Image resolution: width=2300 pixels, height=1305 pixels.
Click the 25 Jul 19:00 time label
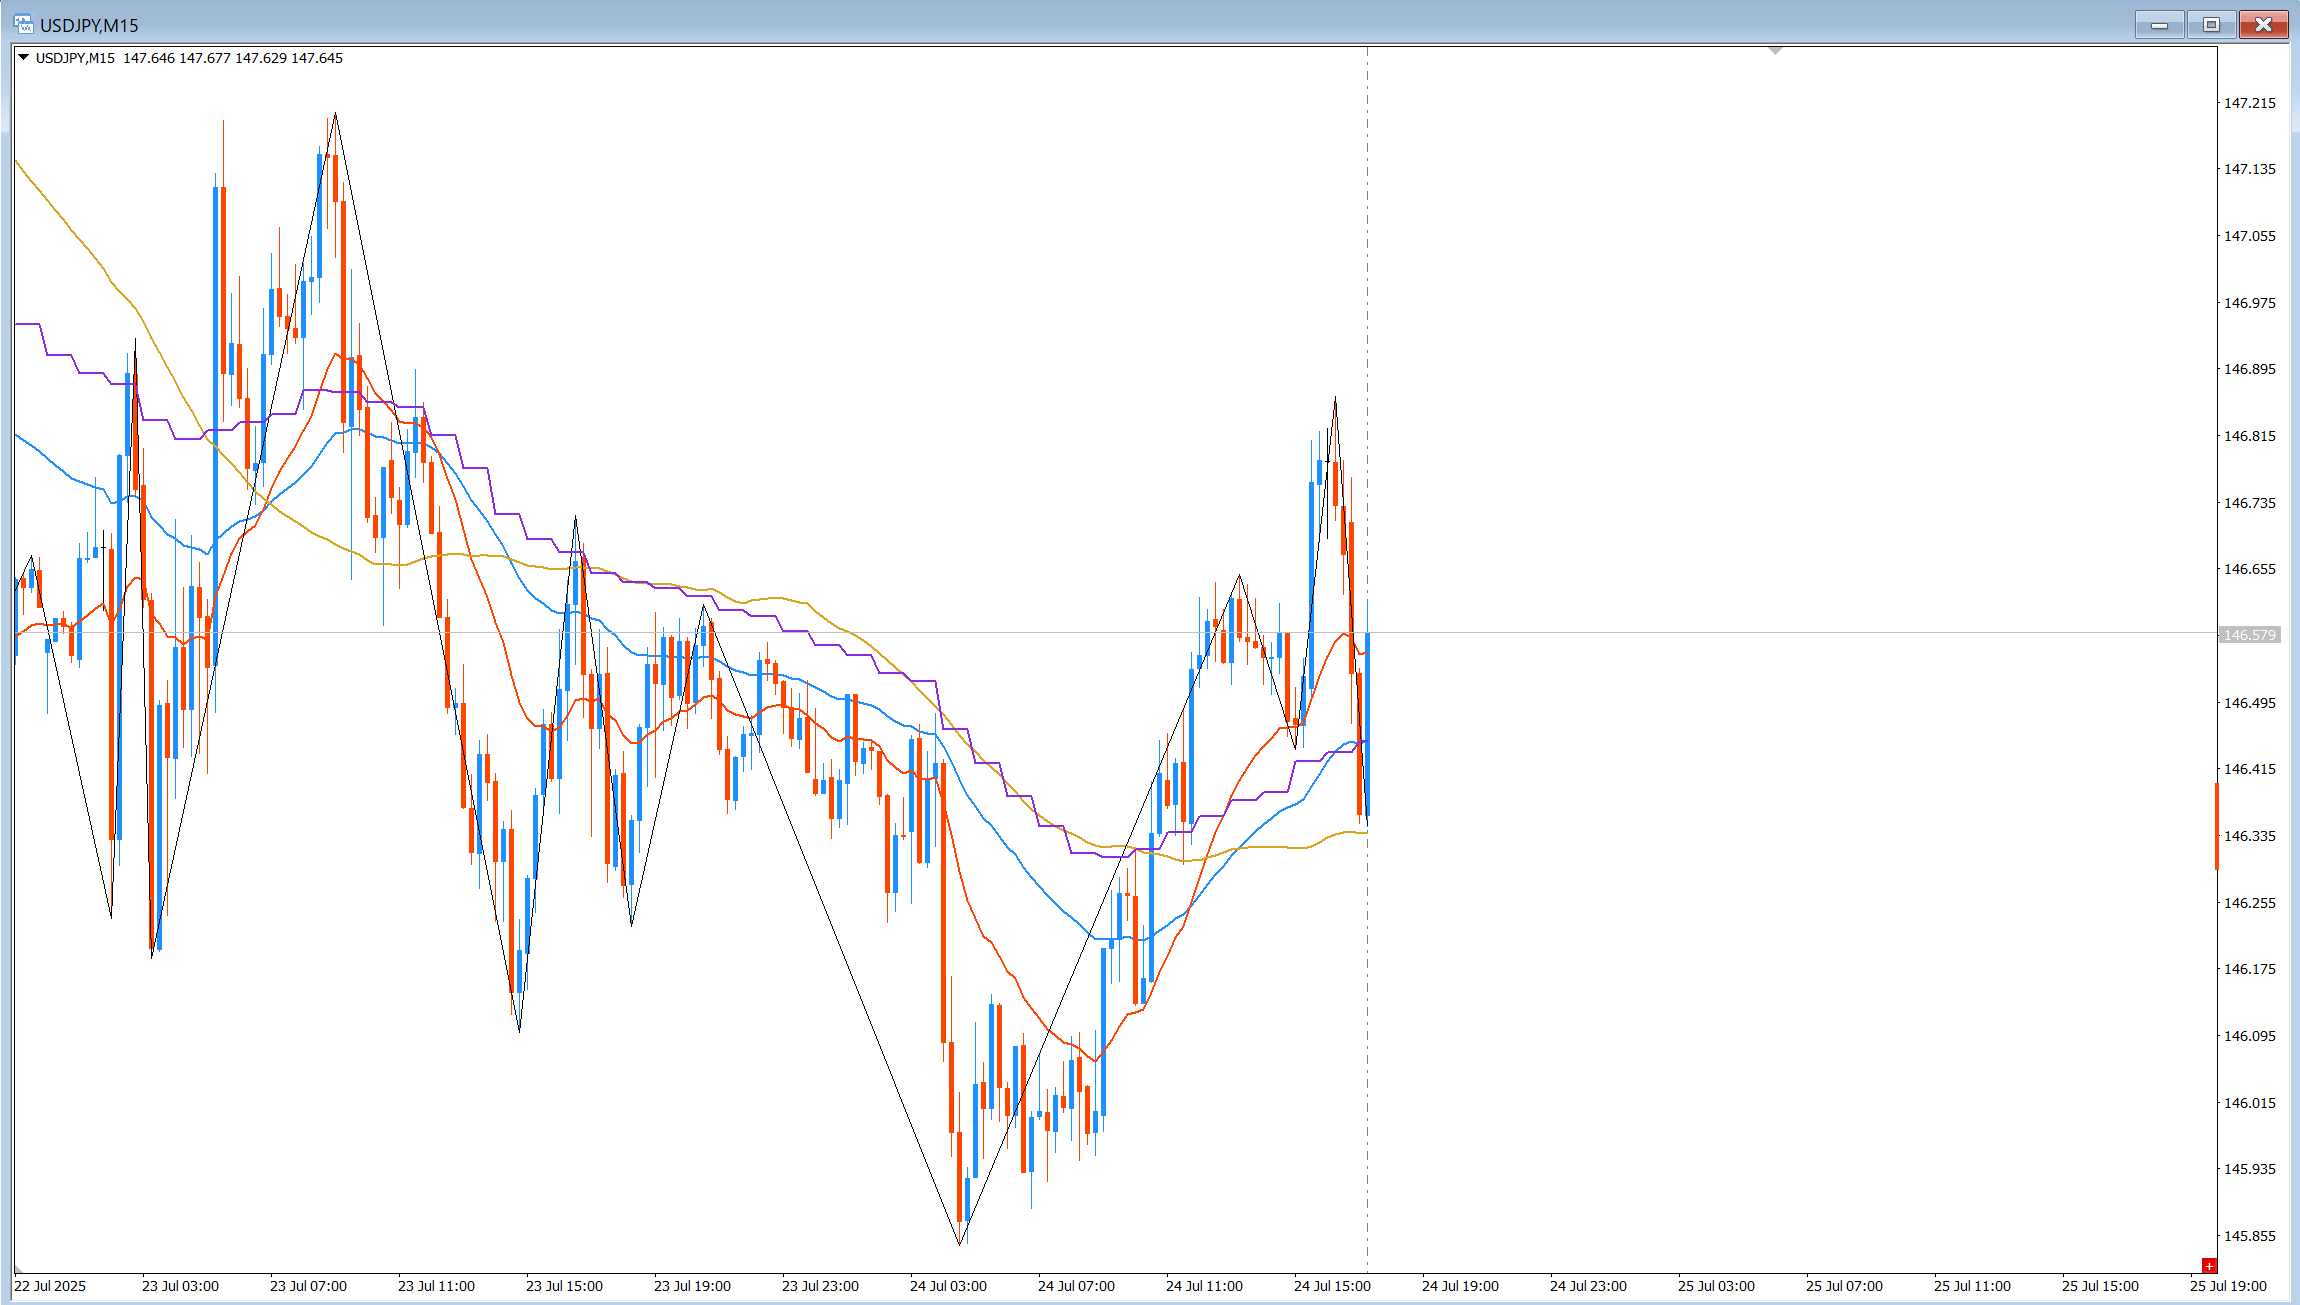point(2228,1286)
